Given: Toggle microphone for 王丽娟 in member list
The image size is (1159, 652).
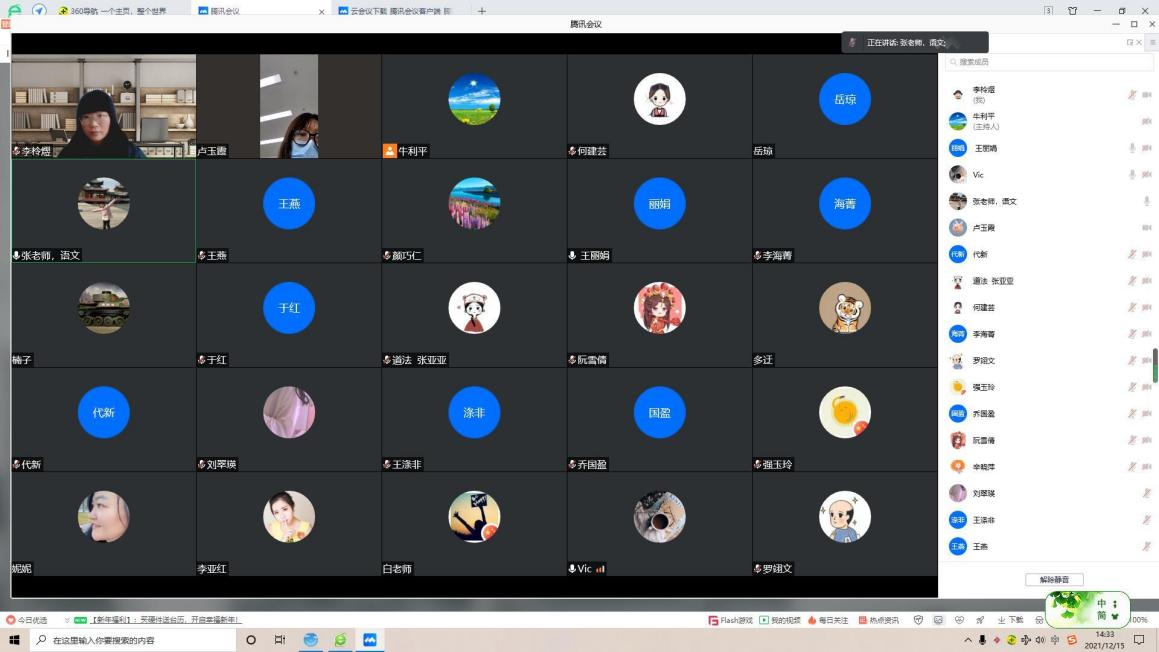Looking at the screenshot, I should [1132, 148].
